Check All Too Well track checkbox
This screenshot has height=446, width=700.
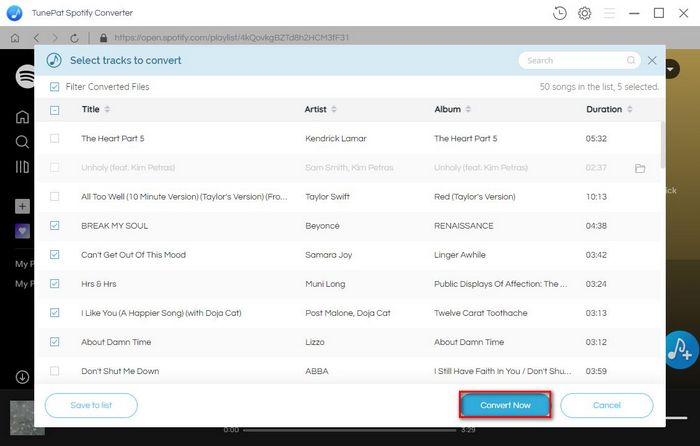pyautogui.click(x=54, y=196)
